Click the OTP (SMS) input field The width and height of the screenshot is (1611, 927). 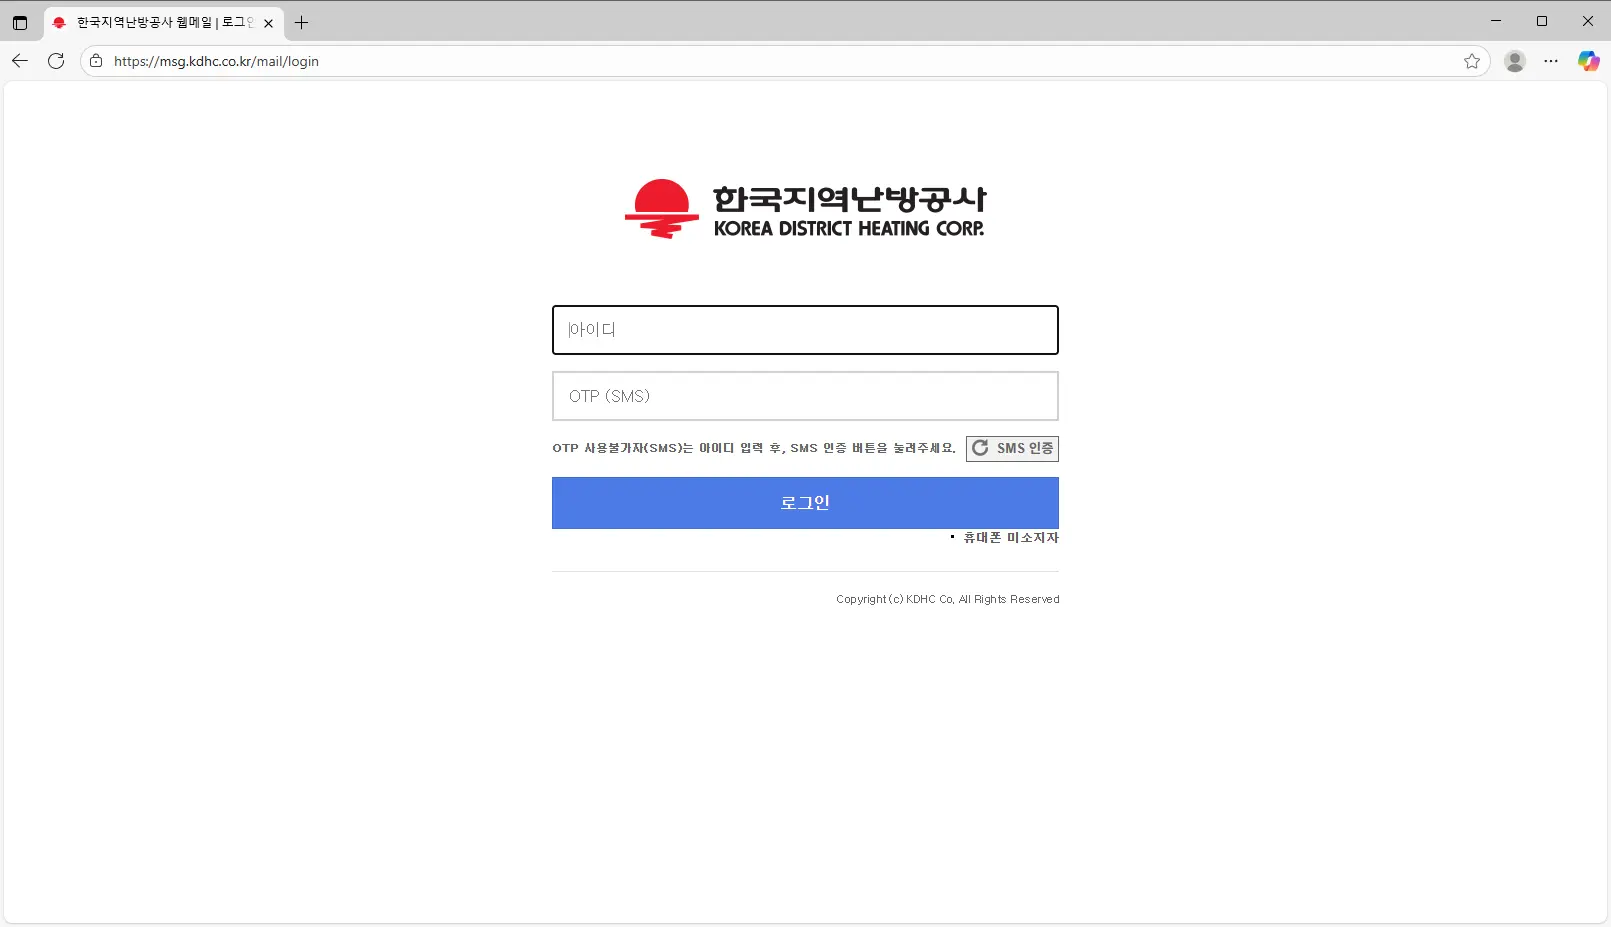[804, 396]
